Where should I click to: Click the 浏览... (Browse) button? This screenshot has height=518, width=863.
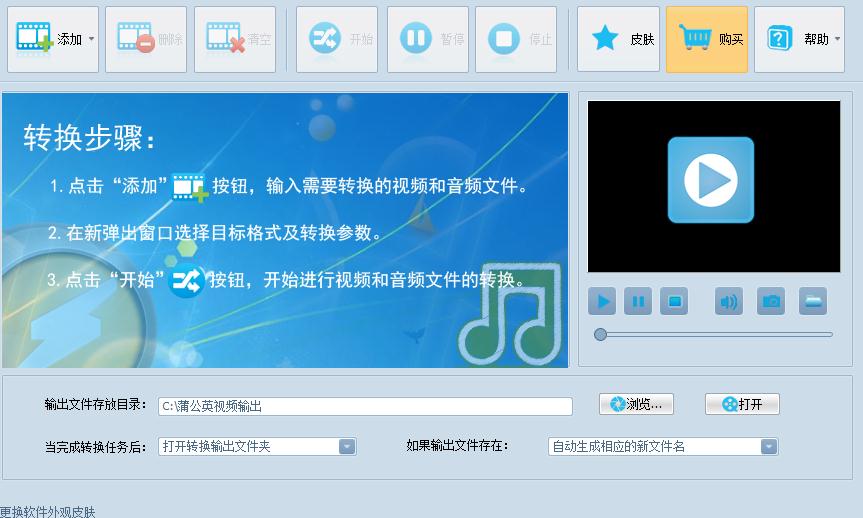(636, 404)
